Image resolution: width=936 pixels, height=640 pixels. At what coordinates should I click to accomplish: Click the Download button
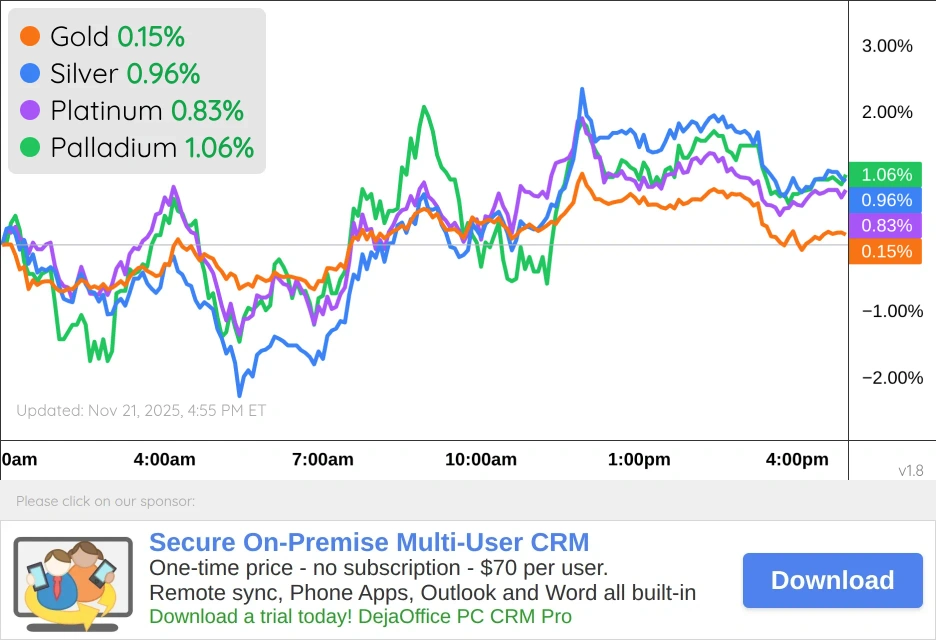click(832, 580)
